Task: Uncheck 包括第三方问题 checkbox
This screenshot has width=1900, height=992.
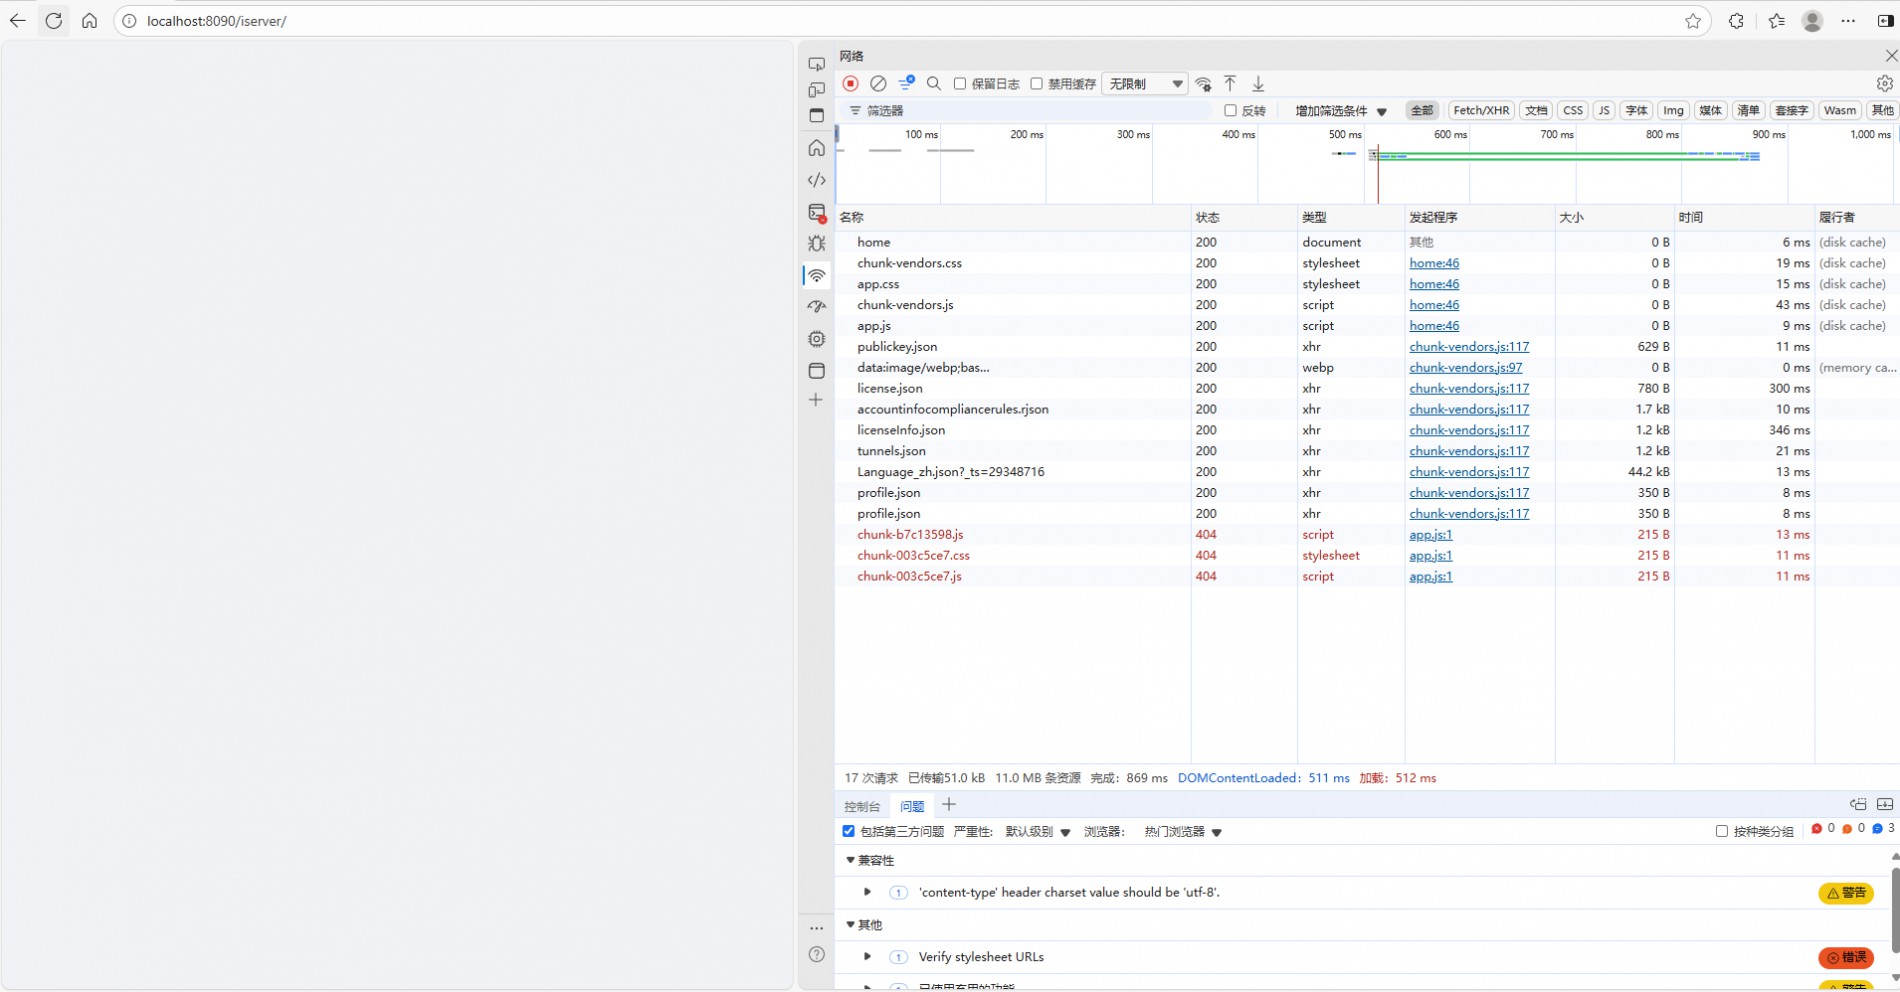Action: point(849,831)
